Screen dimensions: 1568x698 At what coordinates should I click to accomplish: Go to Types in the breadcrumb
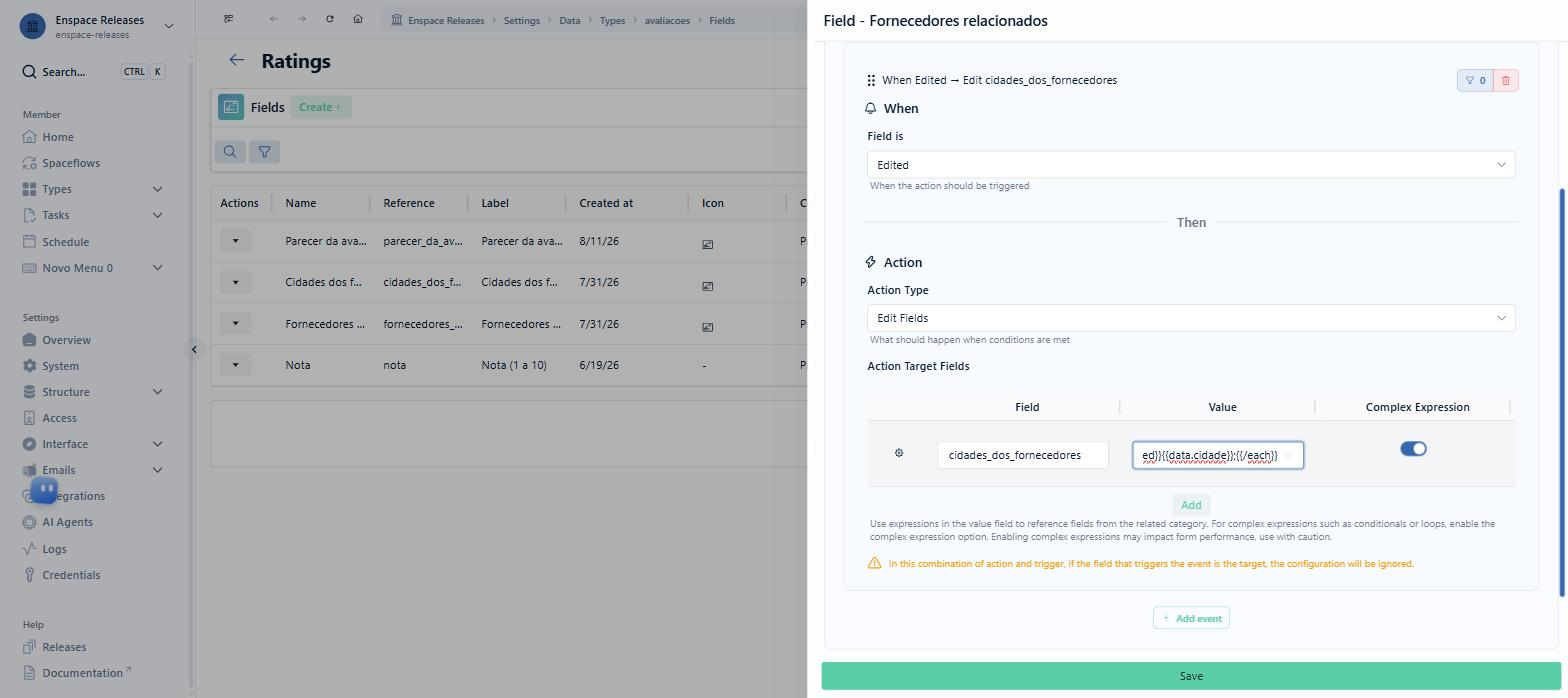tap(612, 20)
